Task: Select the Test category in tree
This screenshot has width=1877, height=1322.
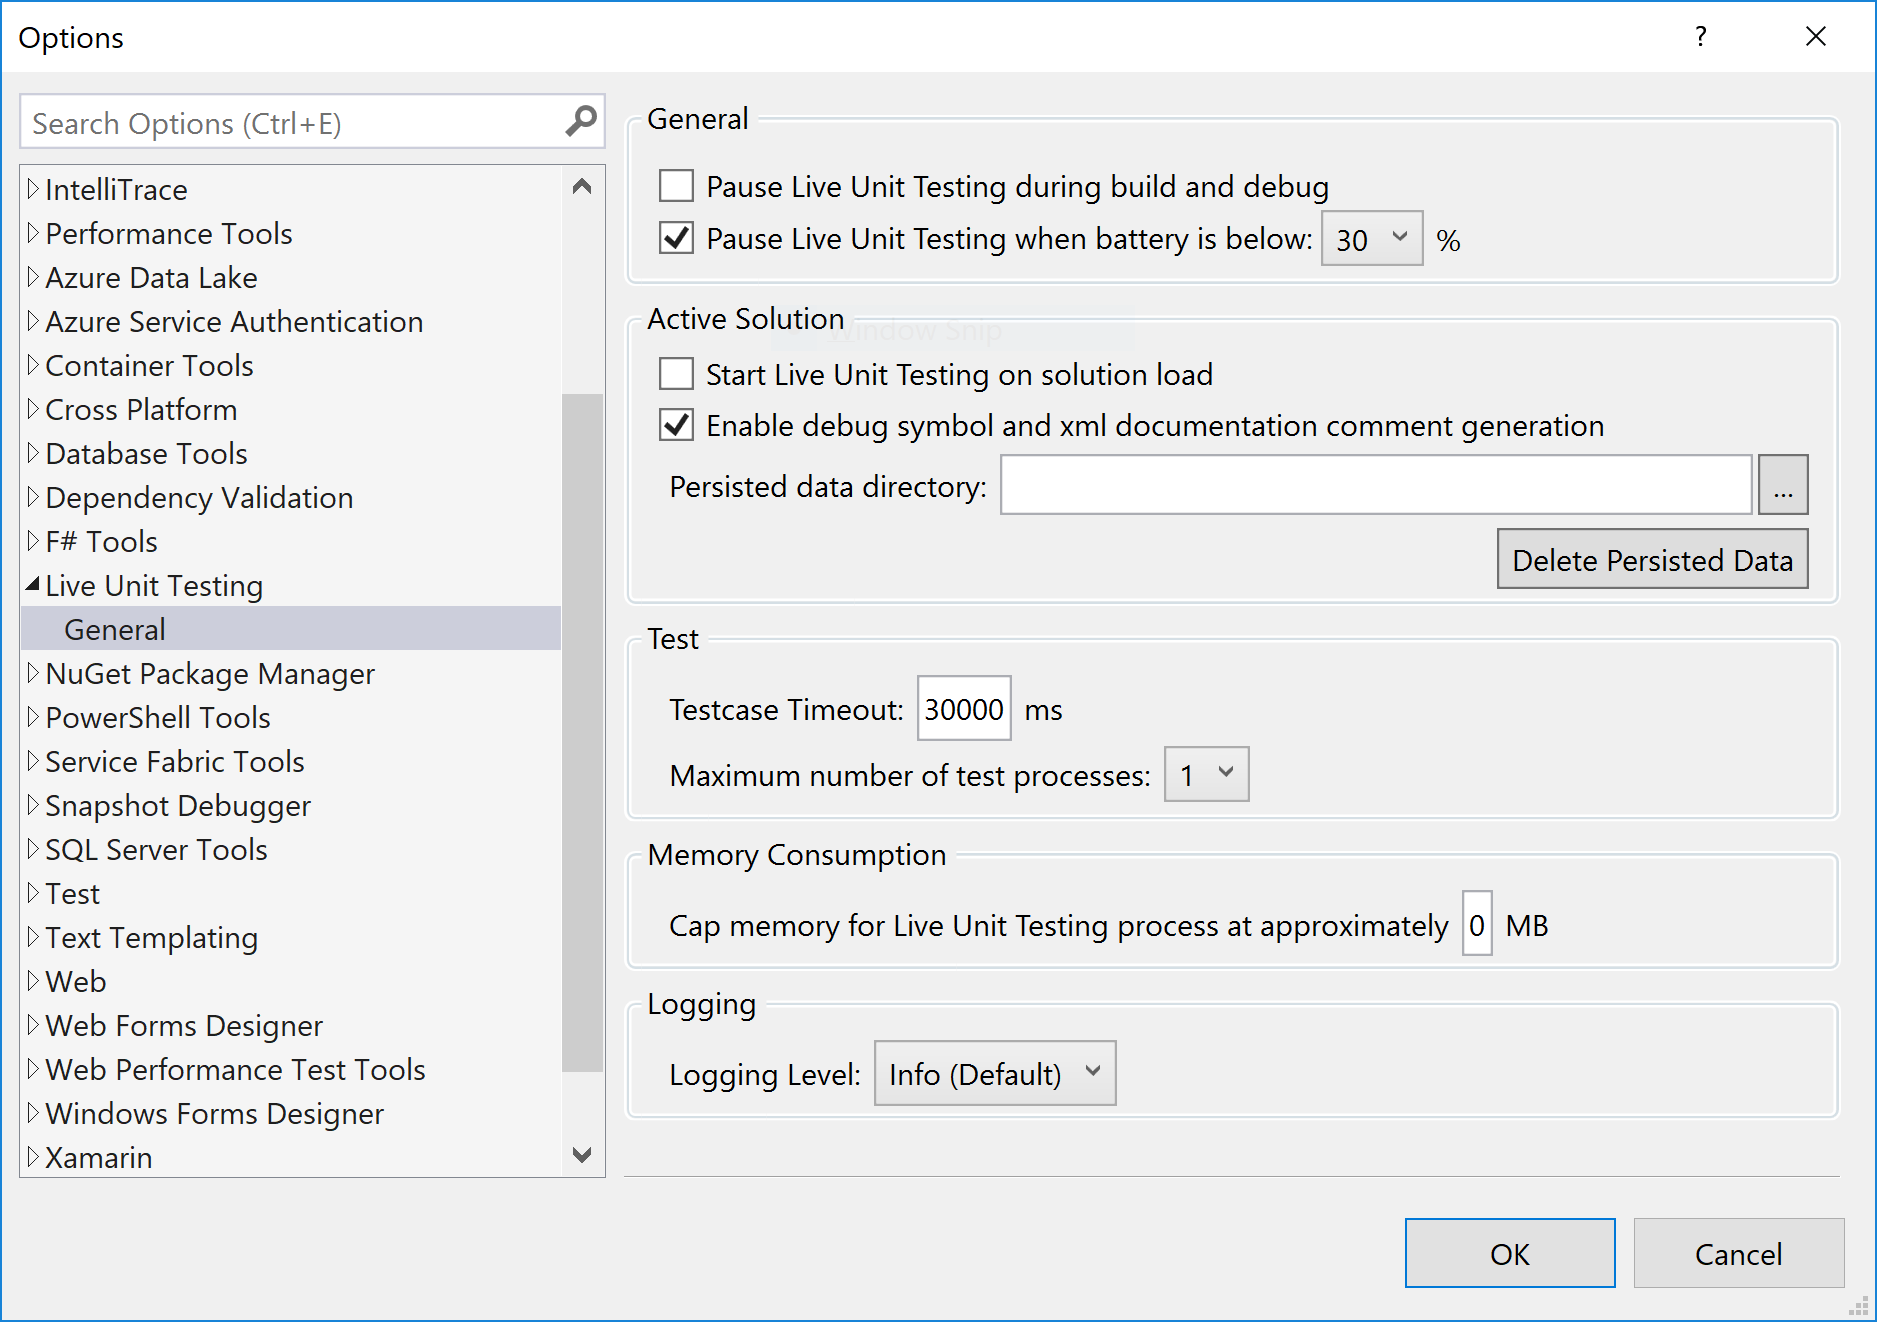Action: click(x=72, y=893)
